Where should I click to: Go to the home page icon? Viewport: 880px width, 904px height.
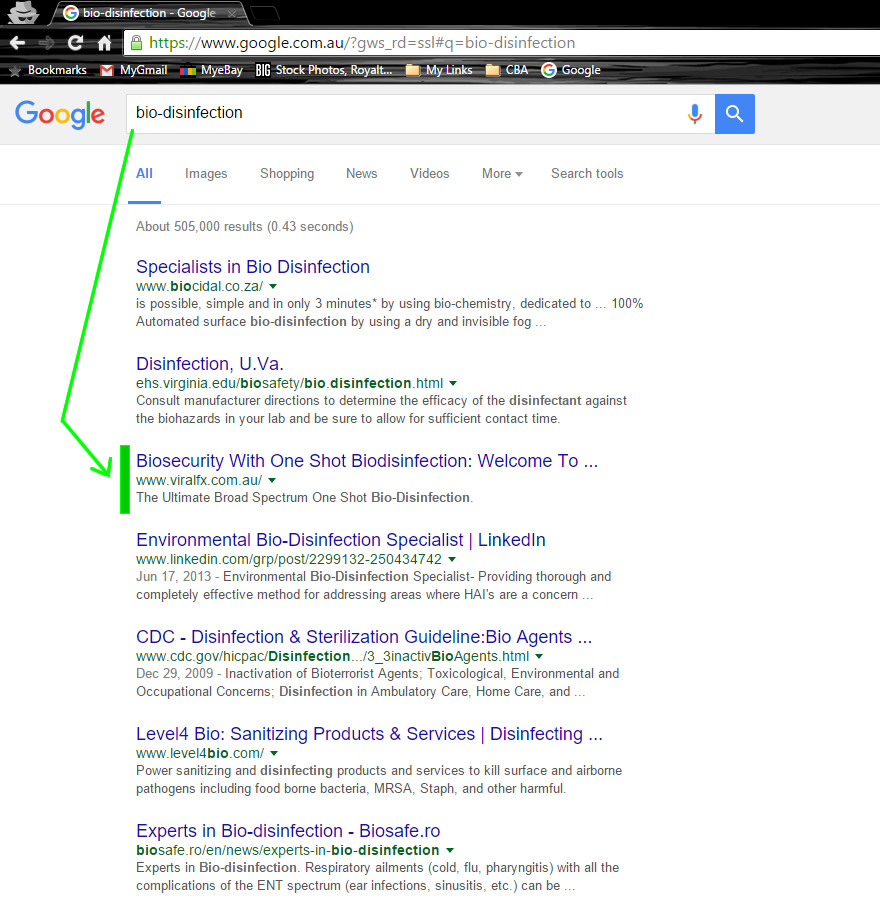click(x=104, y=43)
